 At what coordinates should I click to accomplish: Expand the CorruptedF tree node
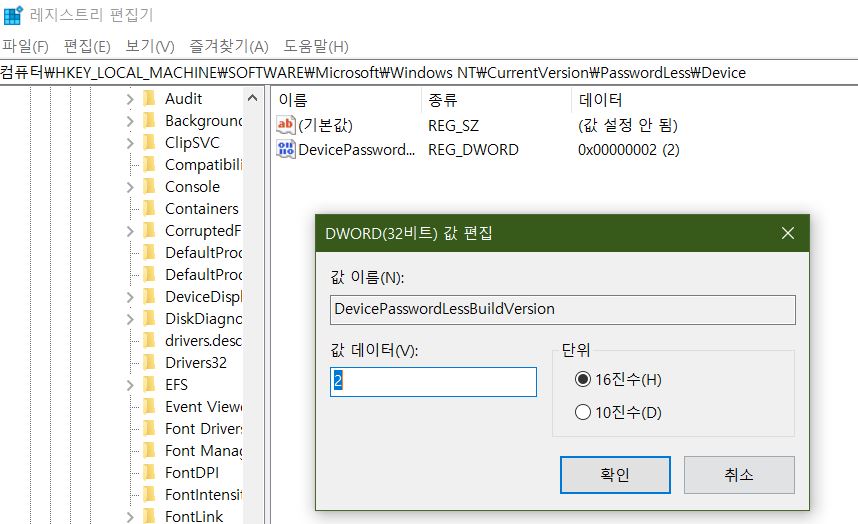click(130, 231)
